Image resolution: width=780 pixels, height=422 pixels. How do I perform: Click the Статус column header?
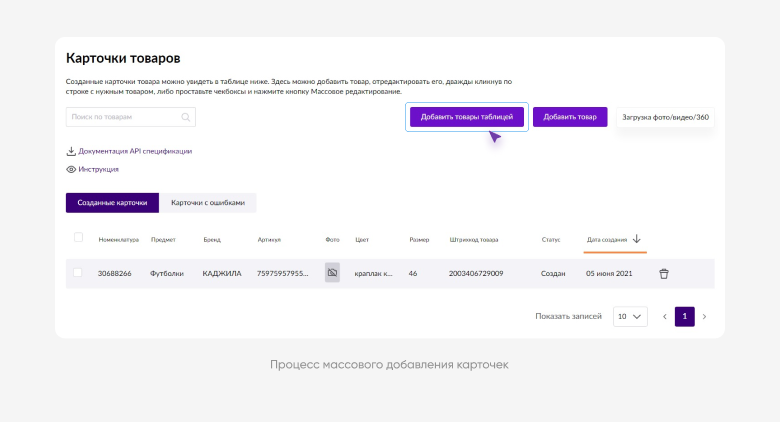(x=551, y=240)
